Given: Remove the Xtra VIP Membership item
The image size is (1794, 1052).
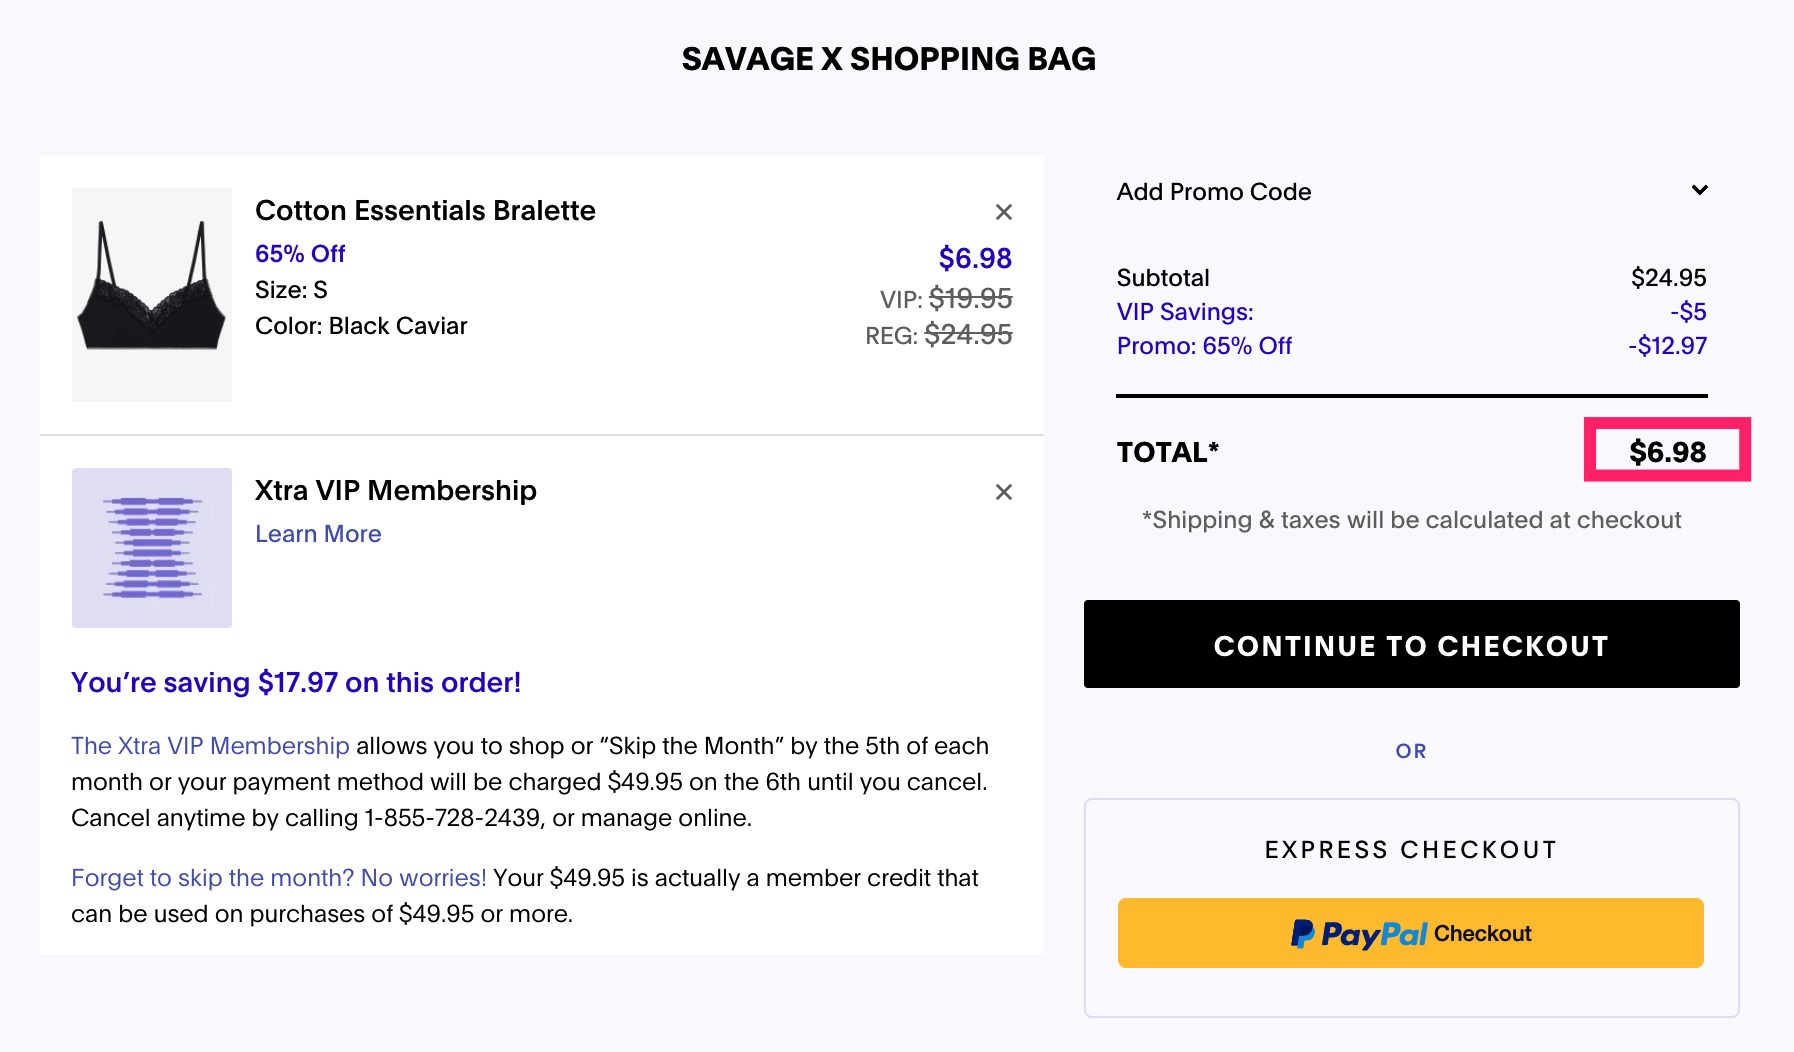Looking at the screenshot, I should pos(1003,492).
